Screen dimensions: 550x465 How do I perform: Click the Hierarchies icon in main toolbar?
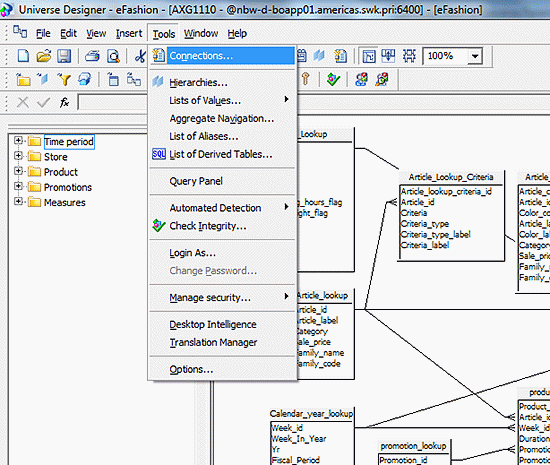(x=319, y=56)
